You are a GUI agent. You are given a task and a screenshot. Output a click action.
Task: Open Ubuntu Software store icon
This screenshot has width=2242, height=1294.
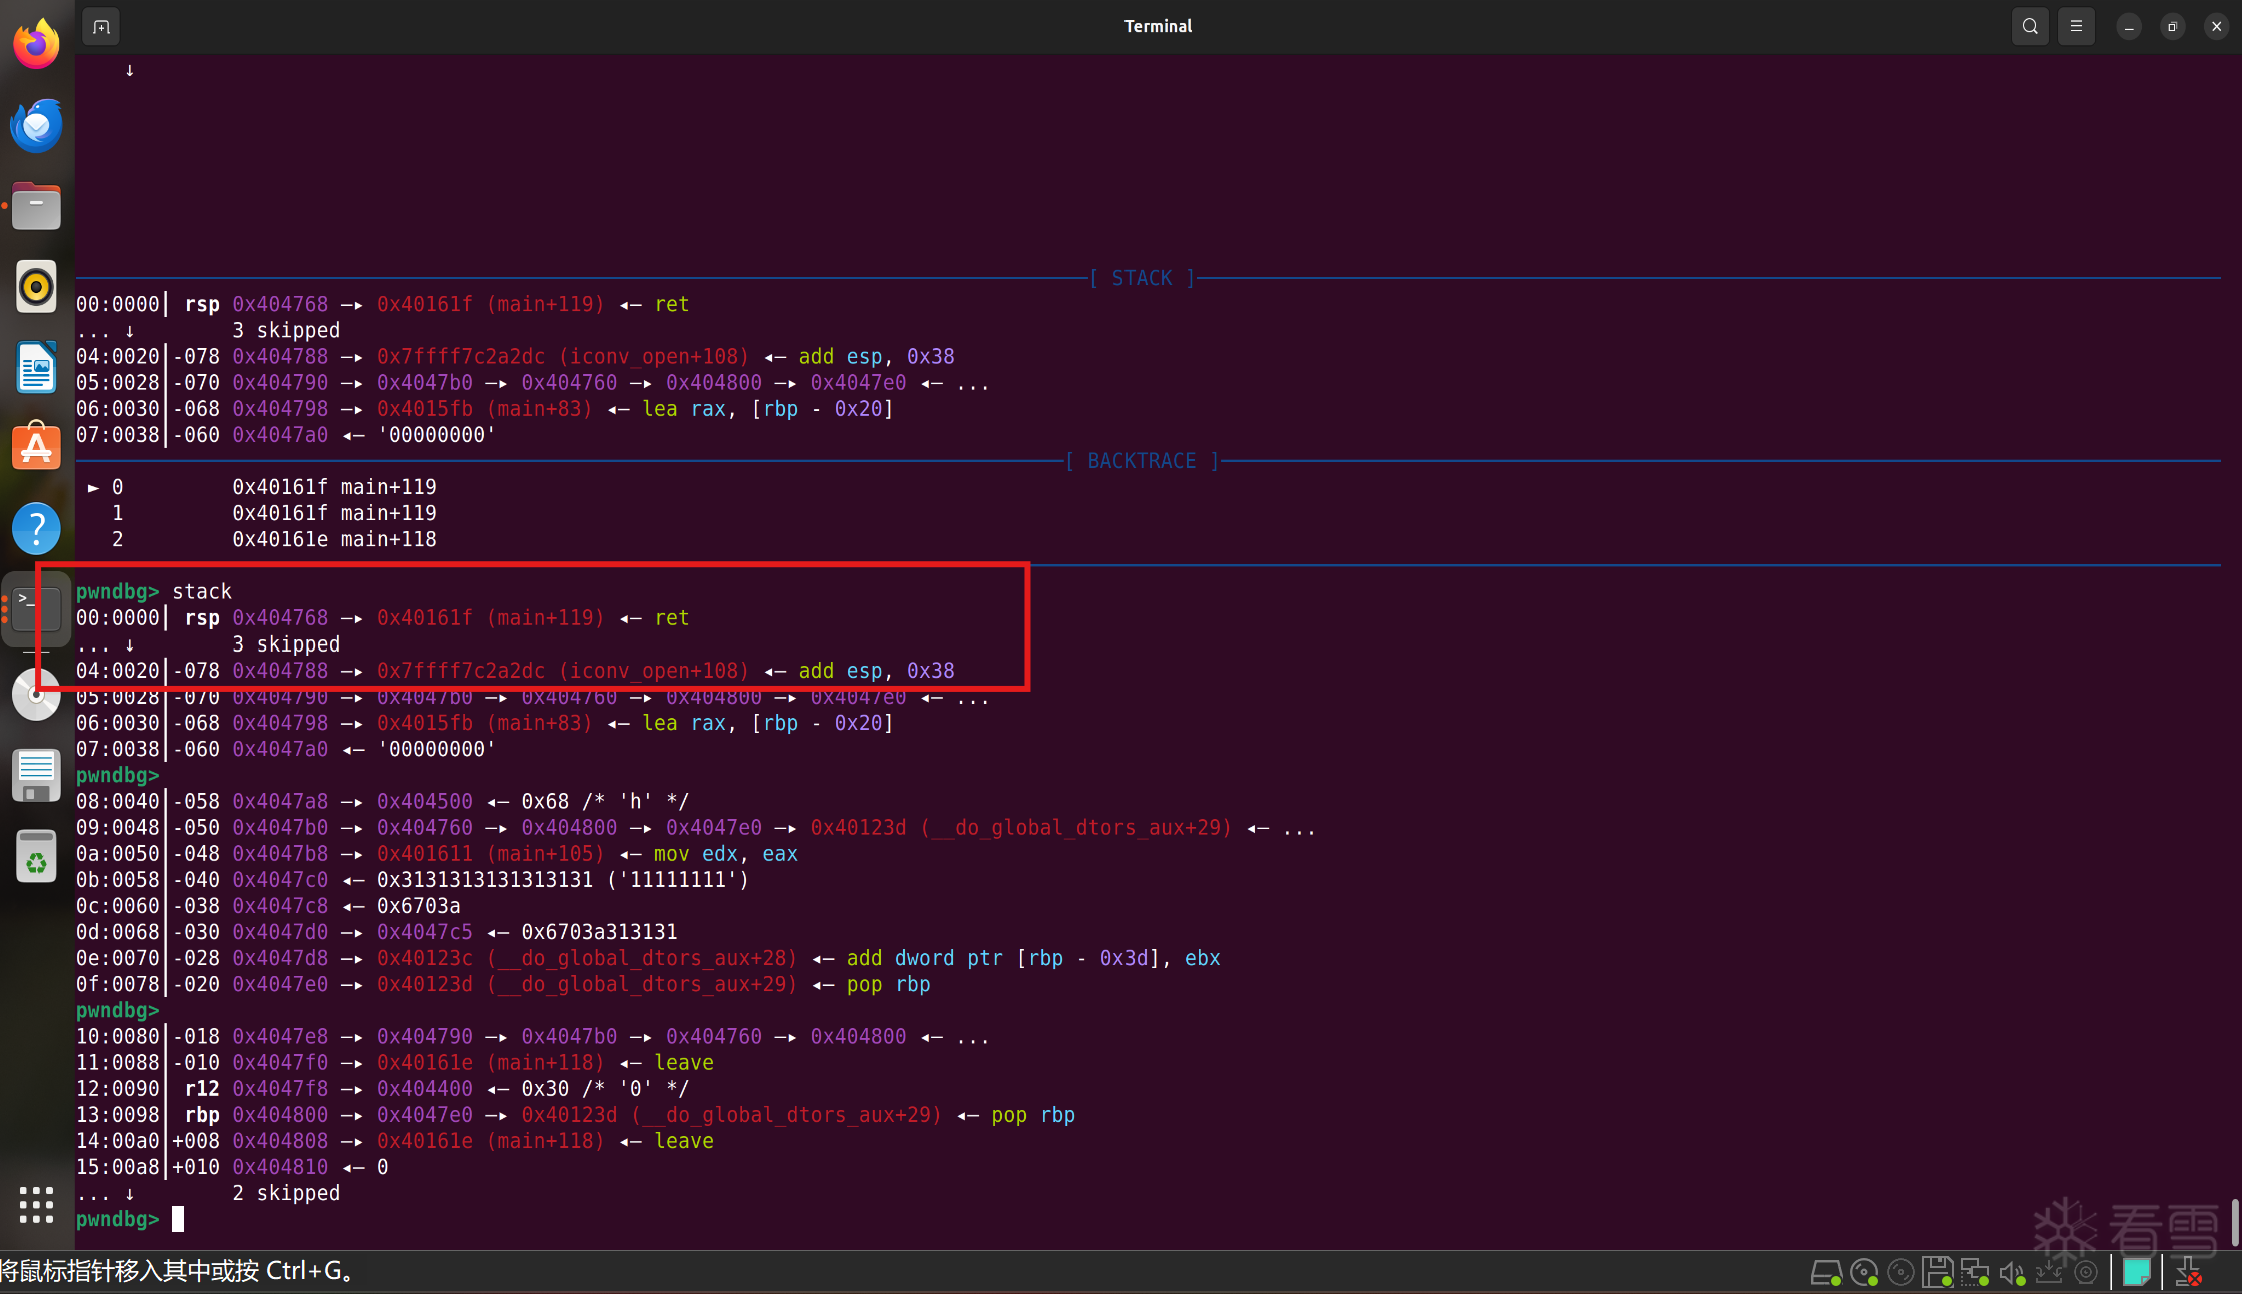coord(36,447)
